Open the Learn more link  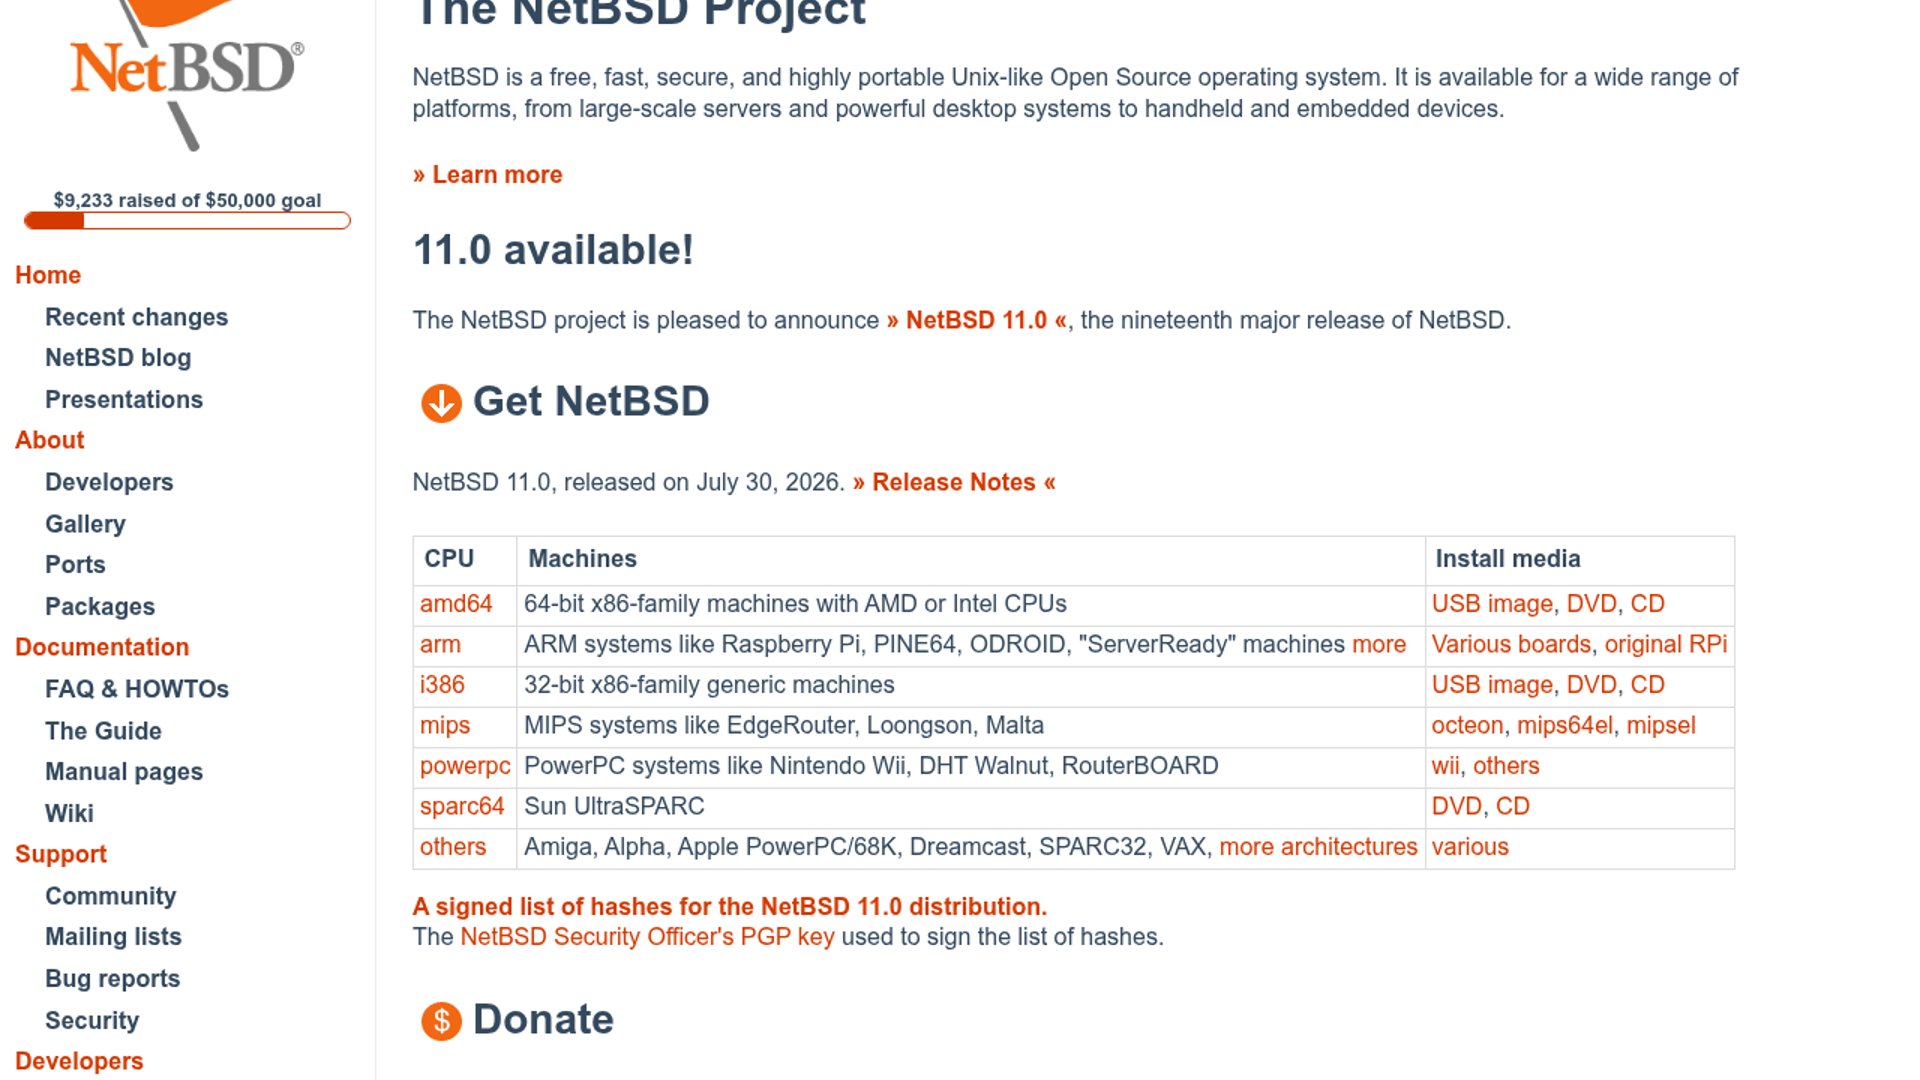point(487,175)
